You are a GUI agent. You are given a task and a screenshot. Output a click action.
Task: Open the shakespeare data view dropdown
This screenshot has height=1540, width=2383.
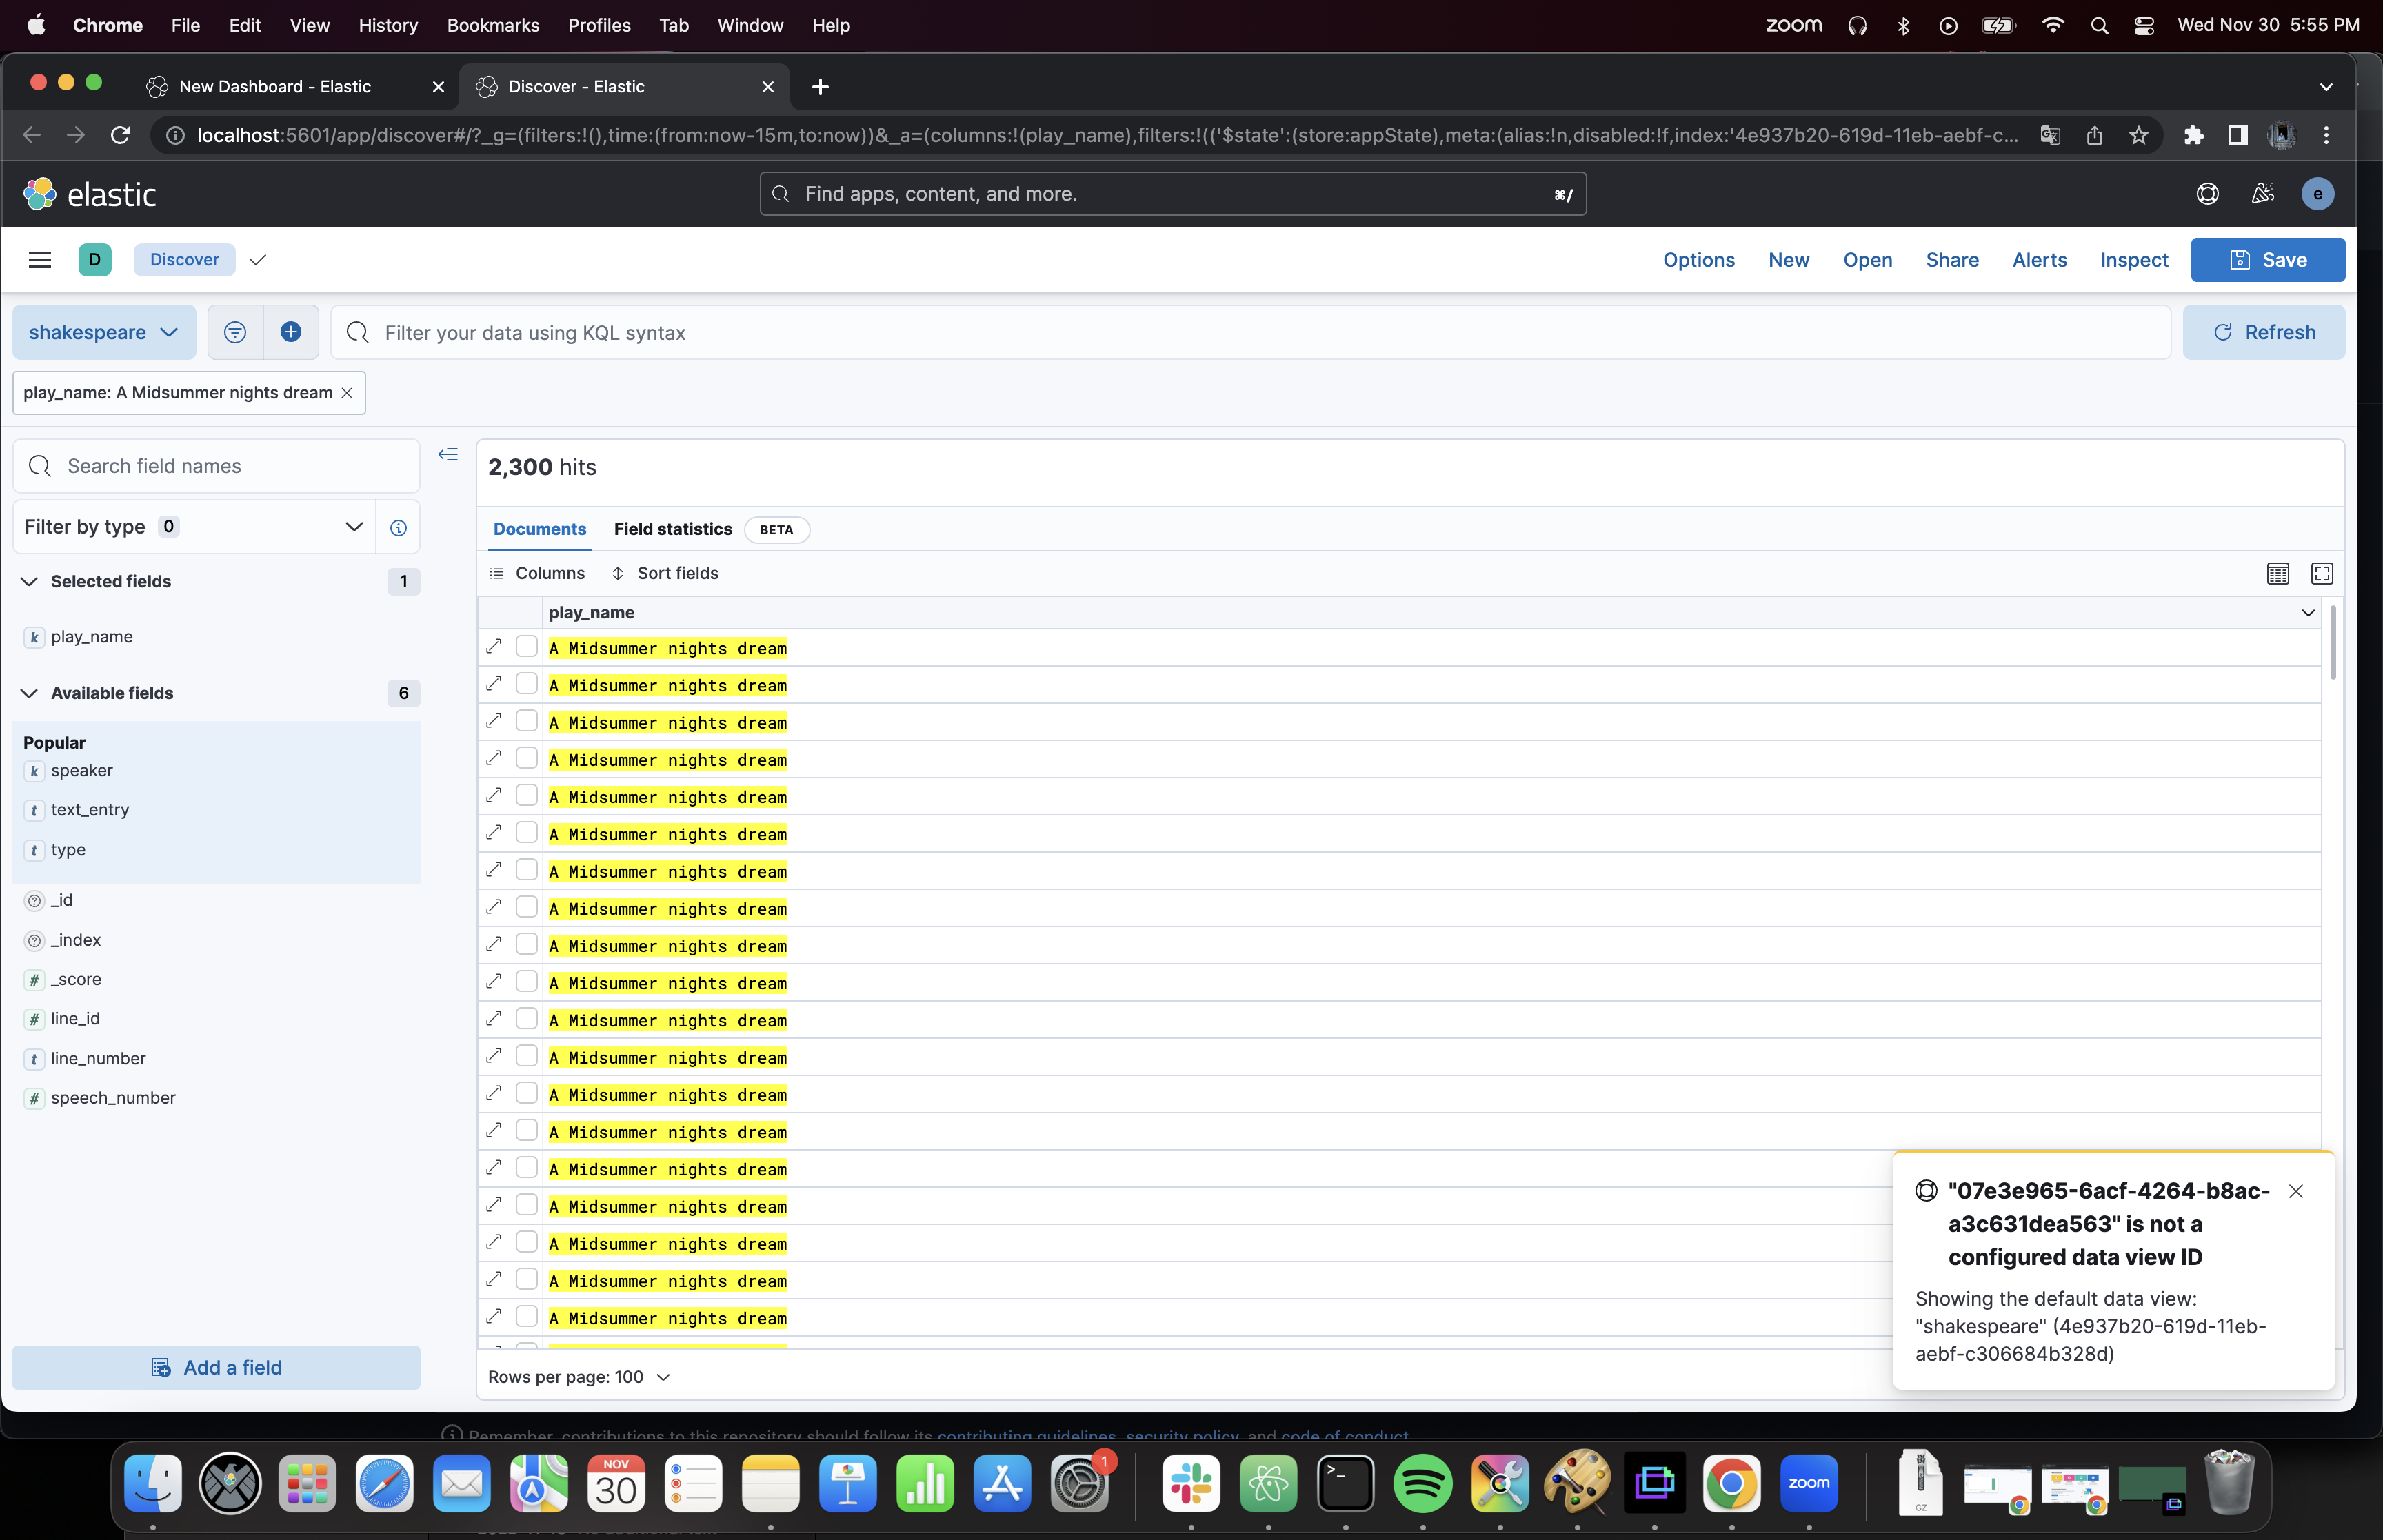tap(103, 332)
